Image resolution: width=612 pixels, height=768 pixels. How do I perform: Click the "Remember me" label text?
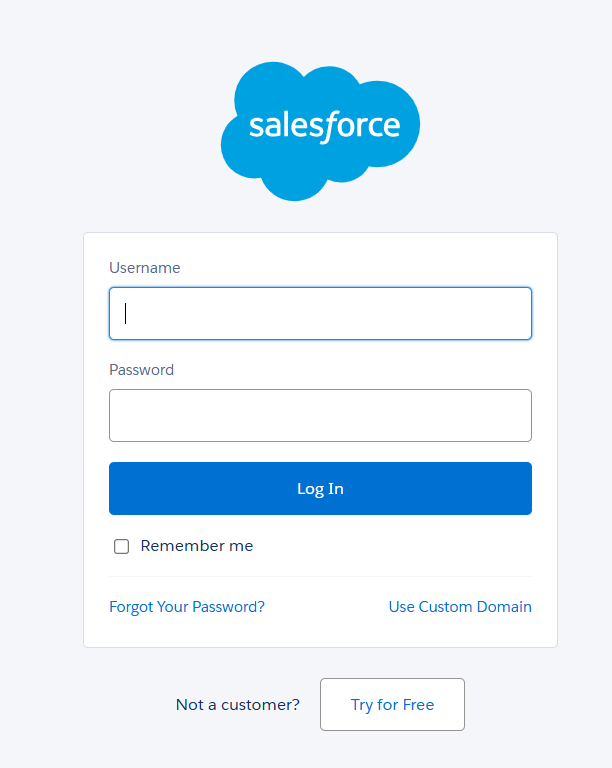point(197,546)
